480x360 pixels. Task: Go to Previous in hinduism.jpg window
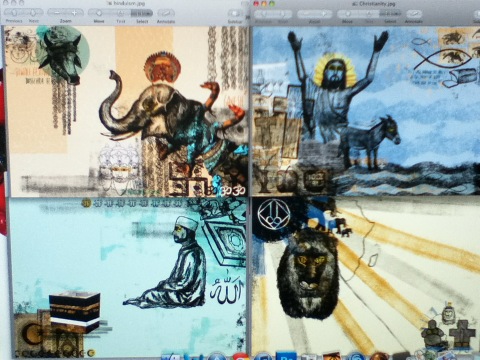(x=14, y=14)
